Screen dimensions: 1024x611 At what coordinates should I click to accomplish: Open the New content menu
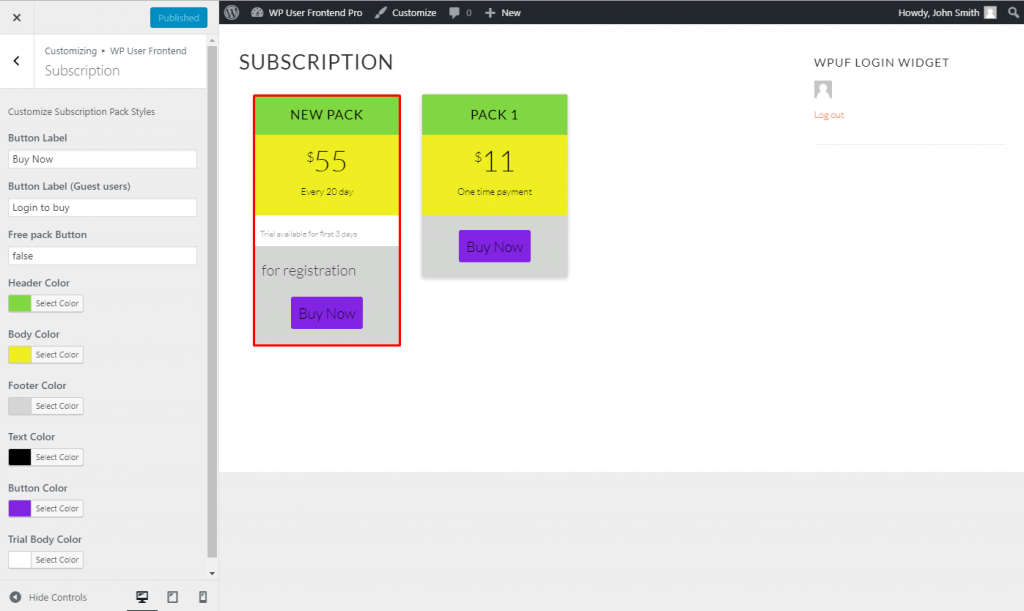(502, 12)
